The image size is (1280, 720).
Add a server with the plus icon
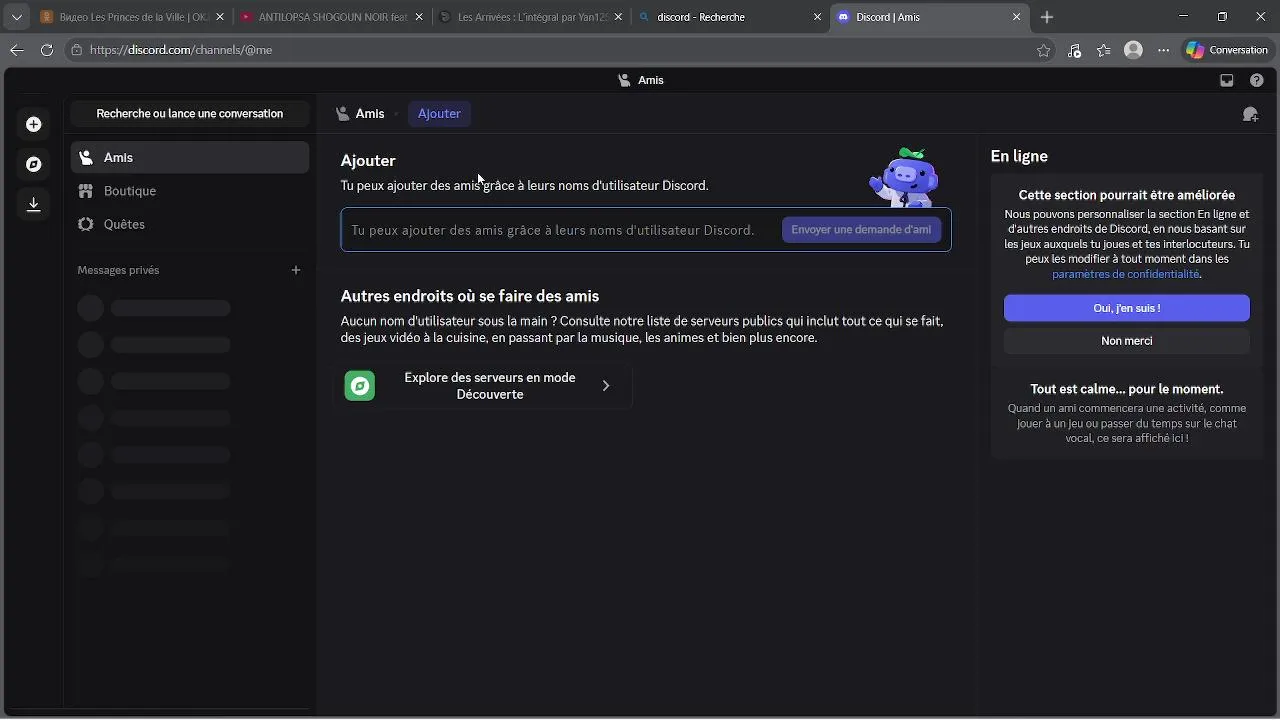[33, 124]
